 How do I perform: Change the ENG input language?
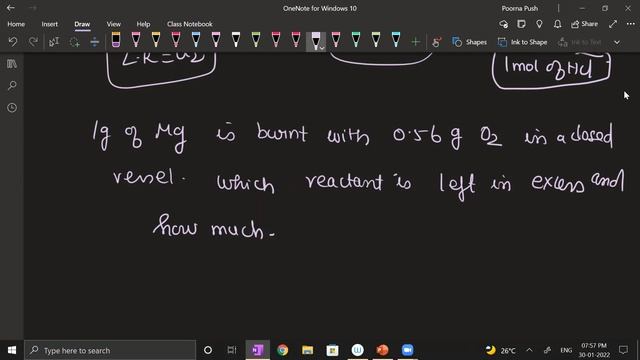566,350
